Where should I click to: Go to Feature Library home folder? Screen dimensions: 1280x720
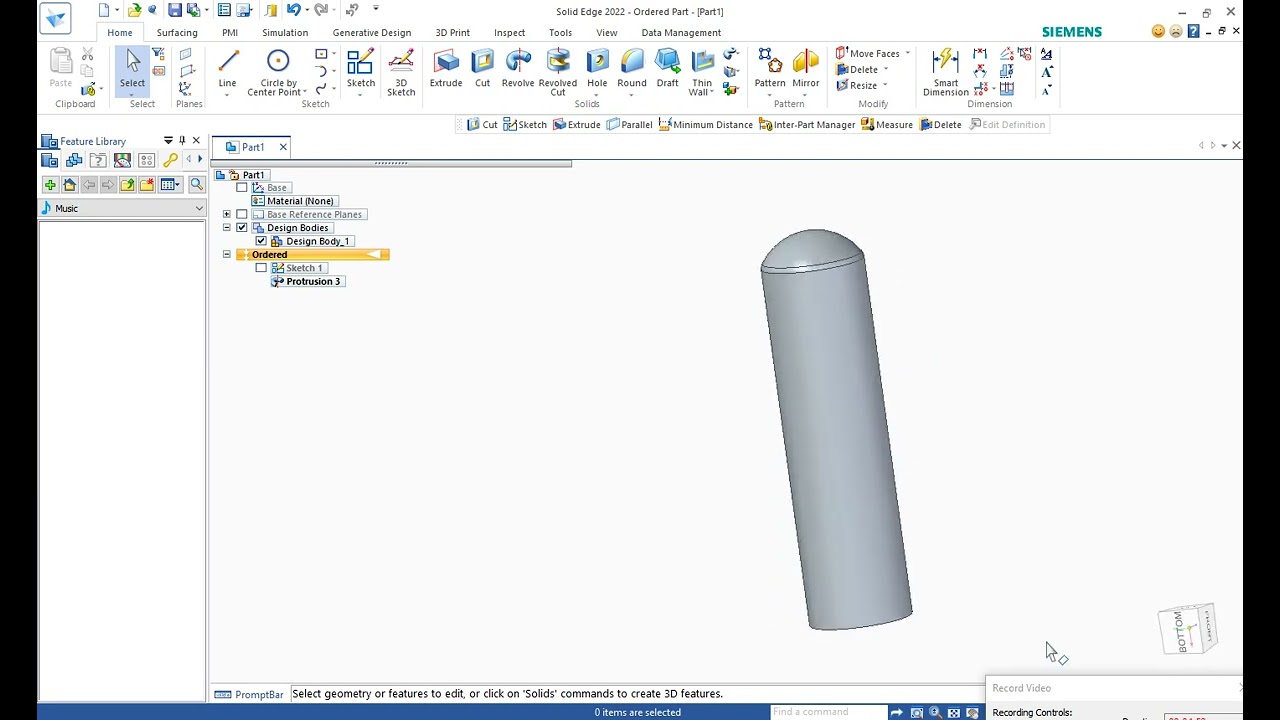pyautogui.click(x=69, y=185)
